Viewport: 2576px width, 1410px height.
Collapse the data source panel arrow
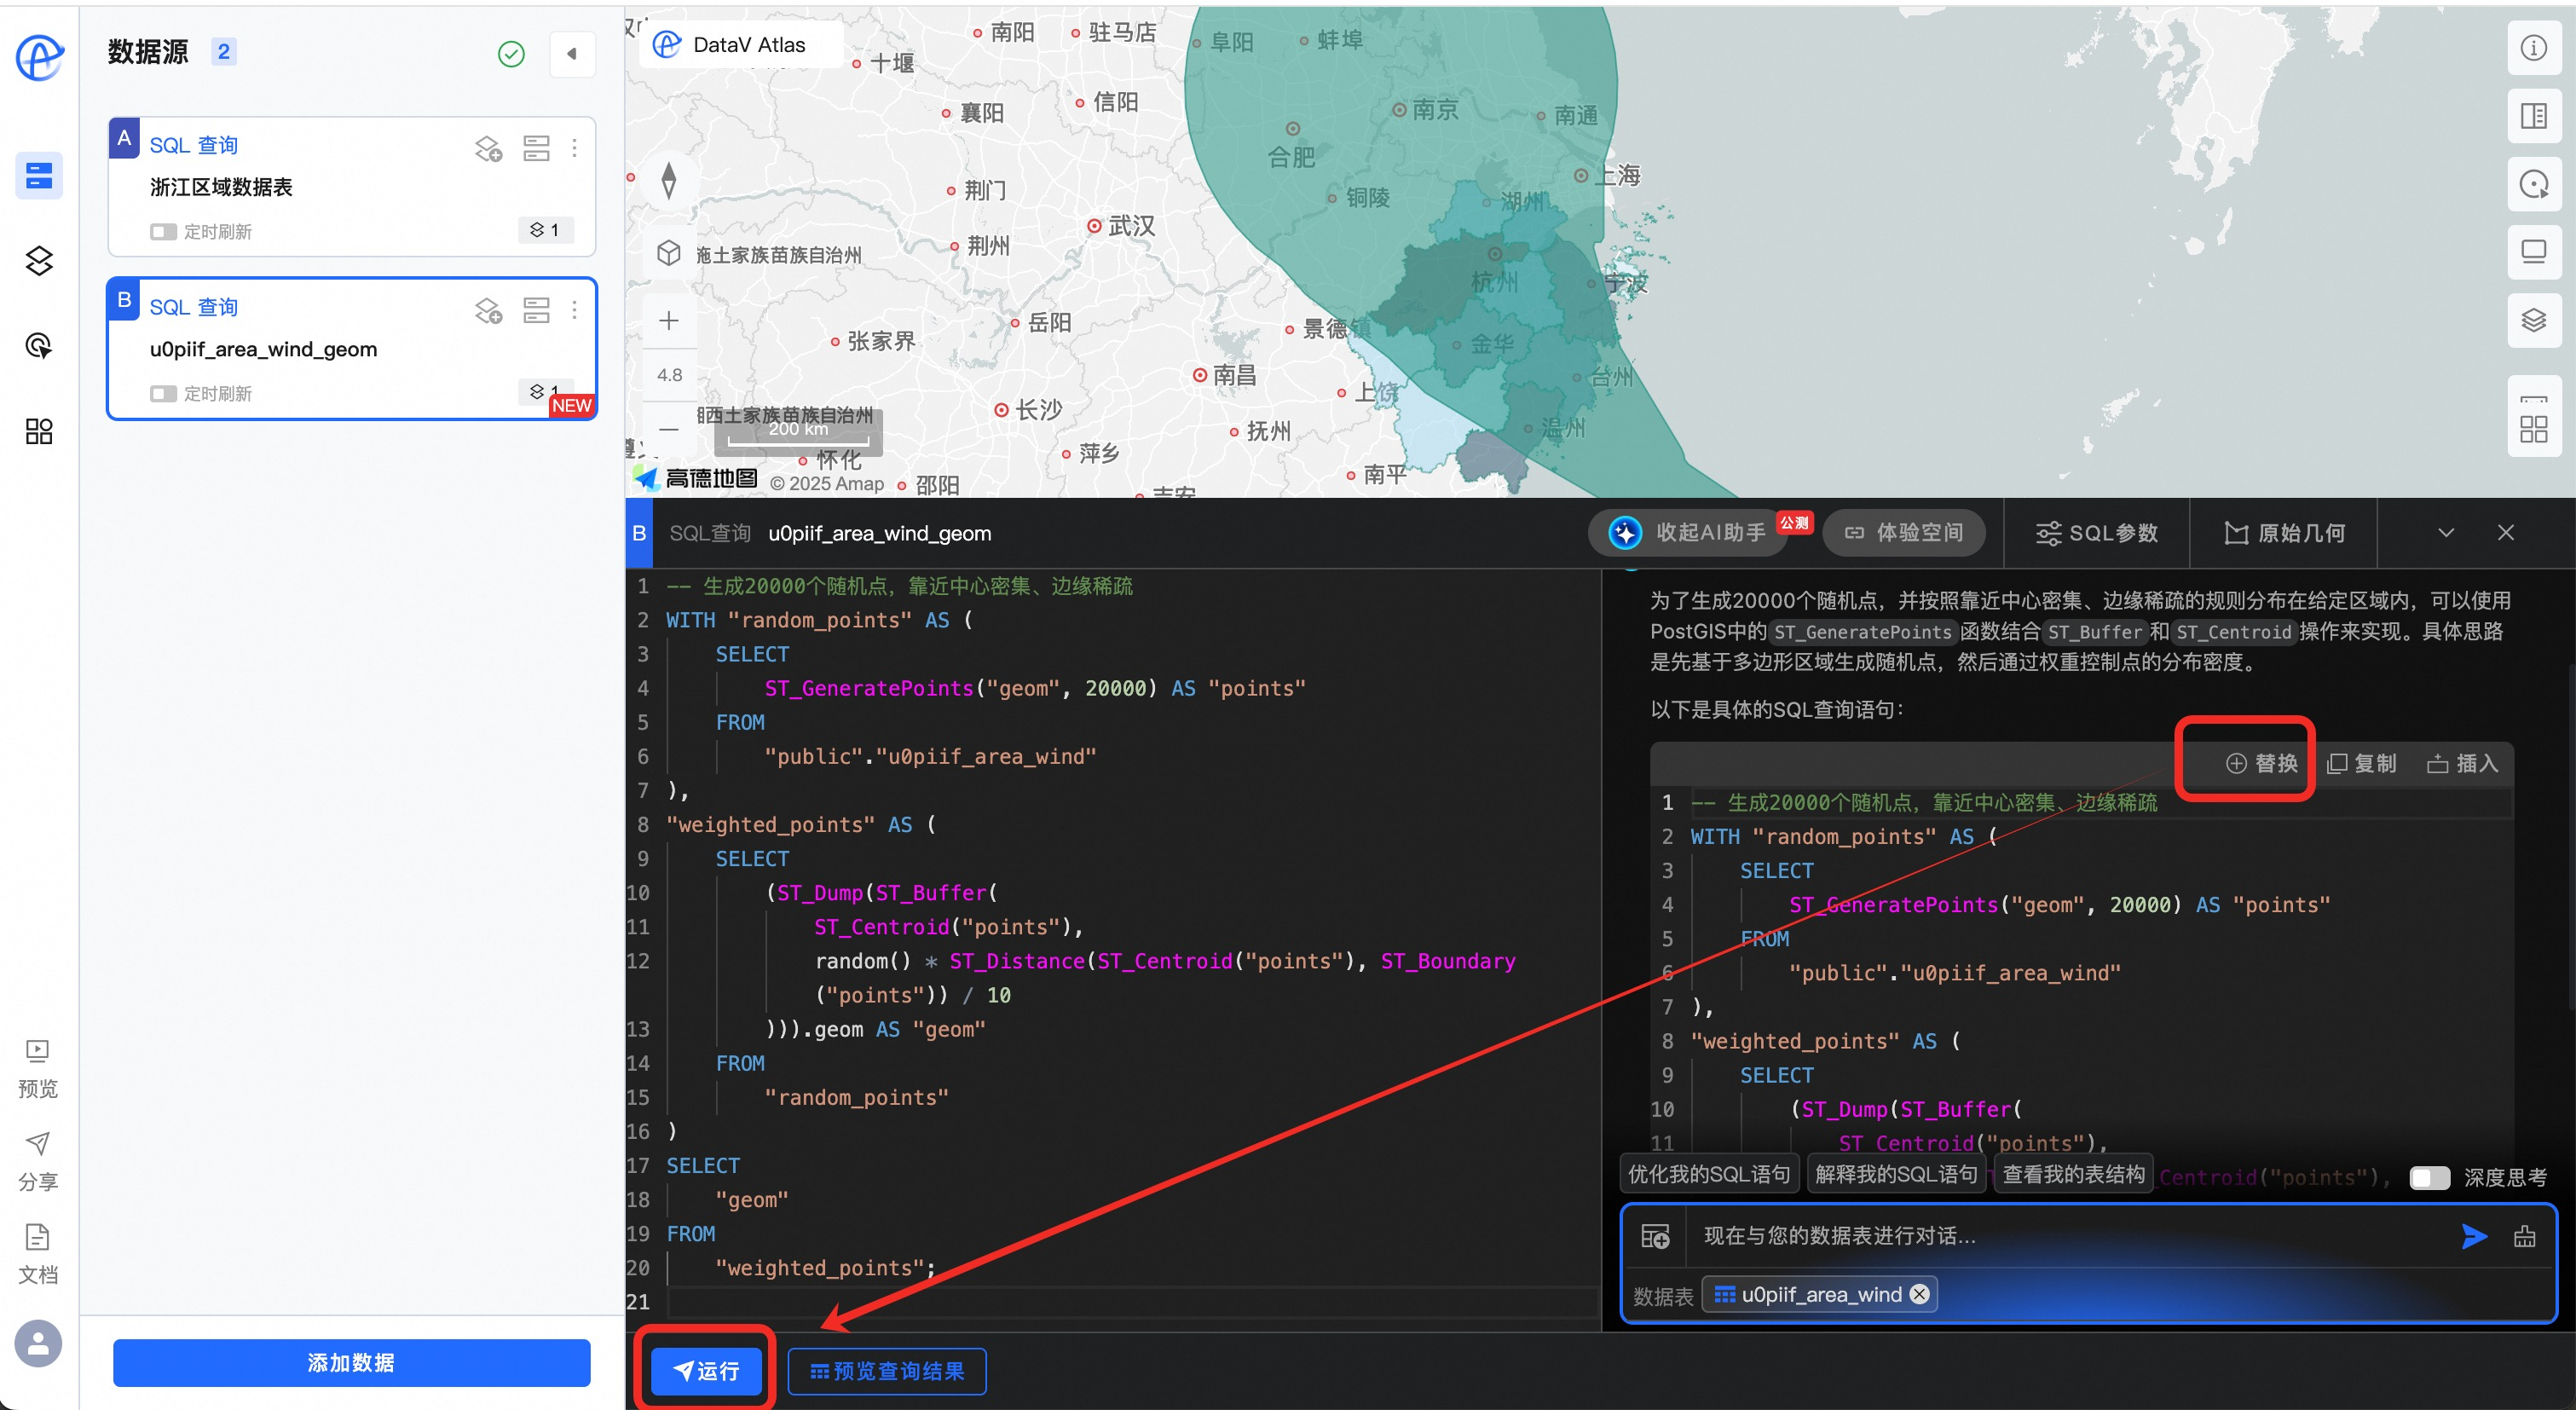coord(572,54)
